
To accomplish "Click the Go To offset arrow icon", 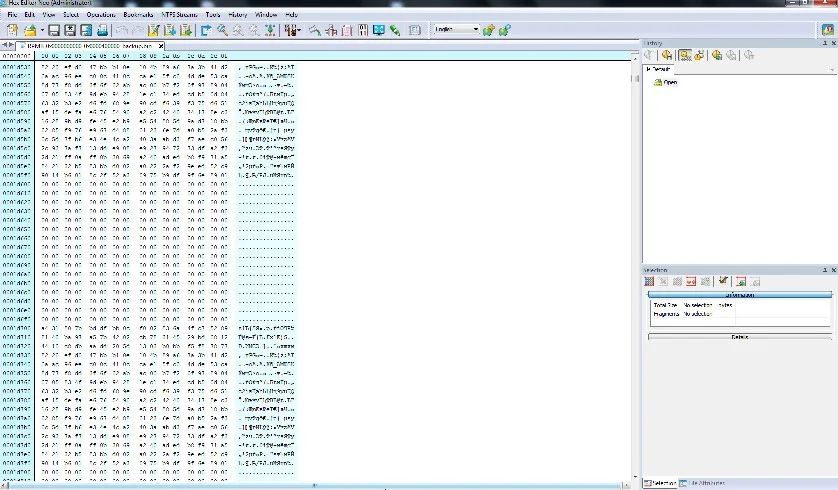I will click(x=206, y=30).
